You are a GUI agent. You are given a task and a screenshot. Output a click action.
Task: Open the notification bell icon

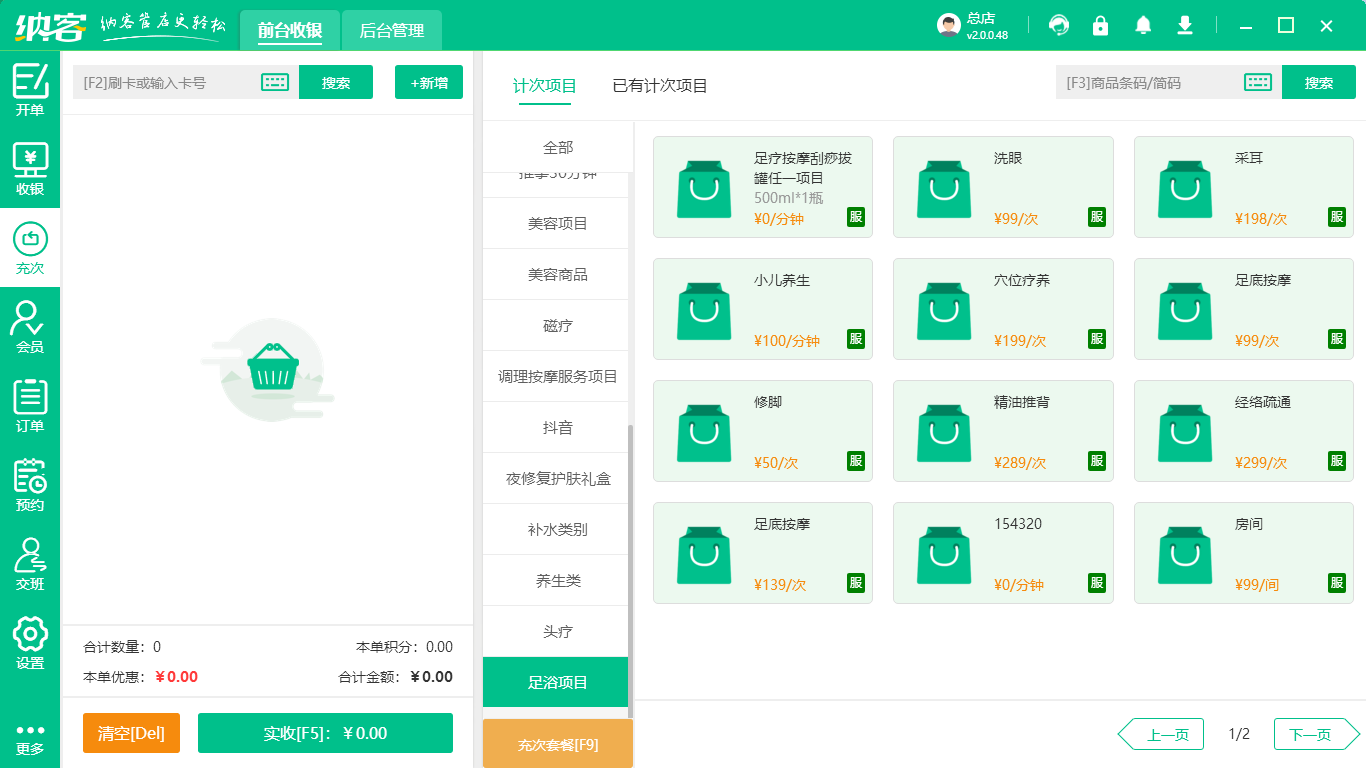(1142, 25)
